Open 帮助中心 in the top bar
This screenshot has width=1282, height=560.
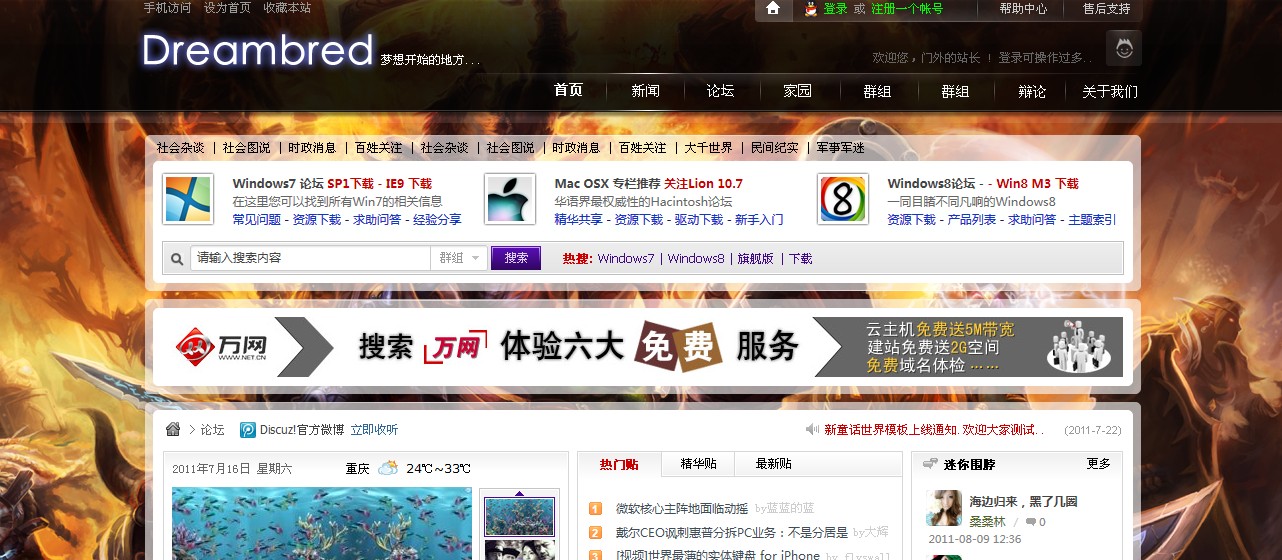click(x=1023, y=9)
